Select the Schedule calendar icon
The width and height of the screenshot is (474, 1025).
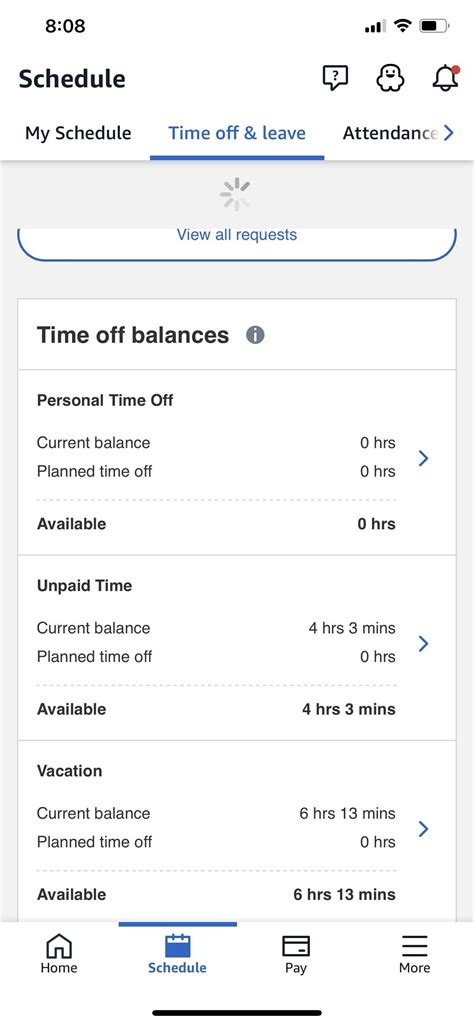click(x=177, y=946)
